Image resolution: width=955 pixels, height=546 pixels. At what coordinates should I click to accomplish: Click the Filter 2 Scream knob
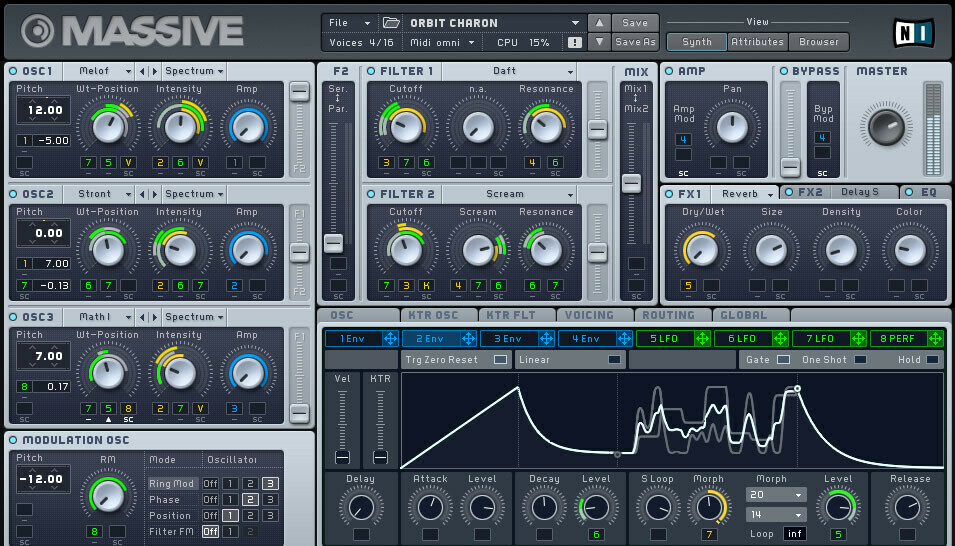(478, 250)
